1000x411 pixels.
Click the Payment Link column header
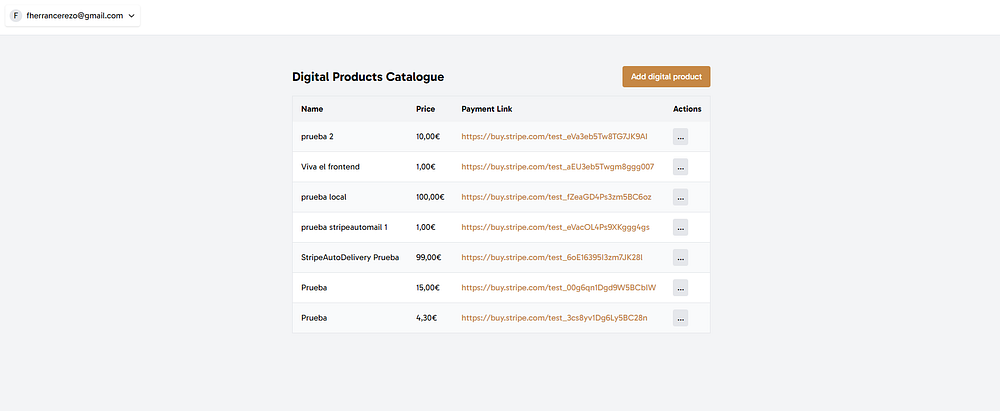pyautogui.click(x=487, y=109)
